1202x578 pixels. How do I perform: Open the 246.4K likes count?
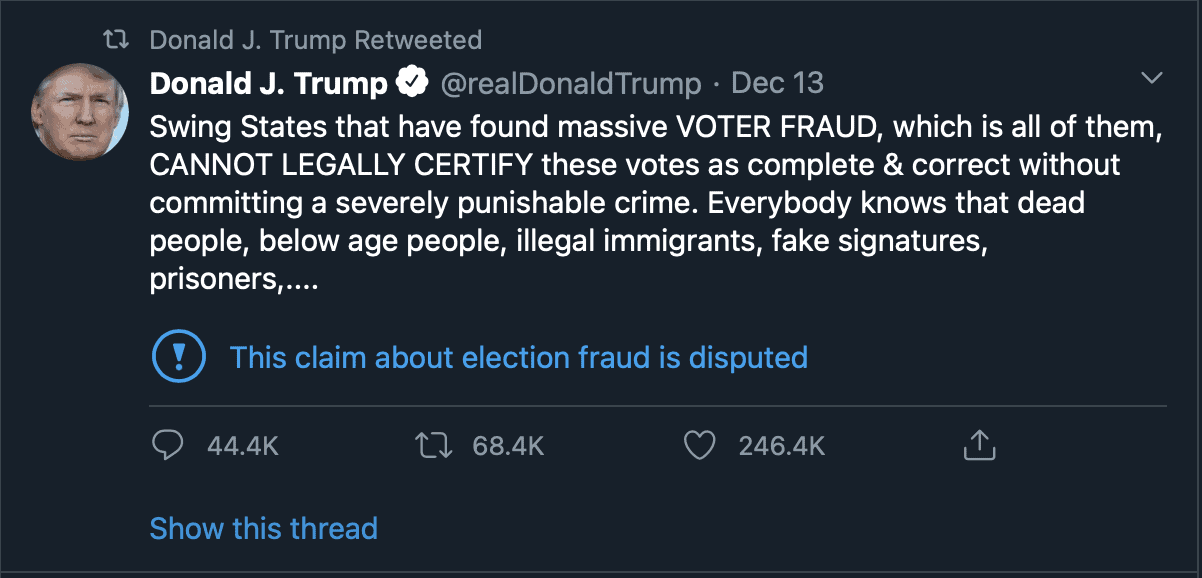pos(782,446)
